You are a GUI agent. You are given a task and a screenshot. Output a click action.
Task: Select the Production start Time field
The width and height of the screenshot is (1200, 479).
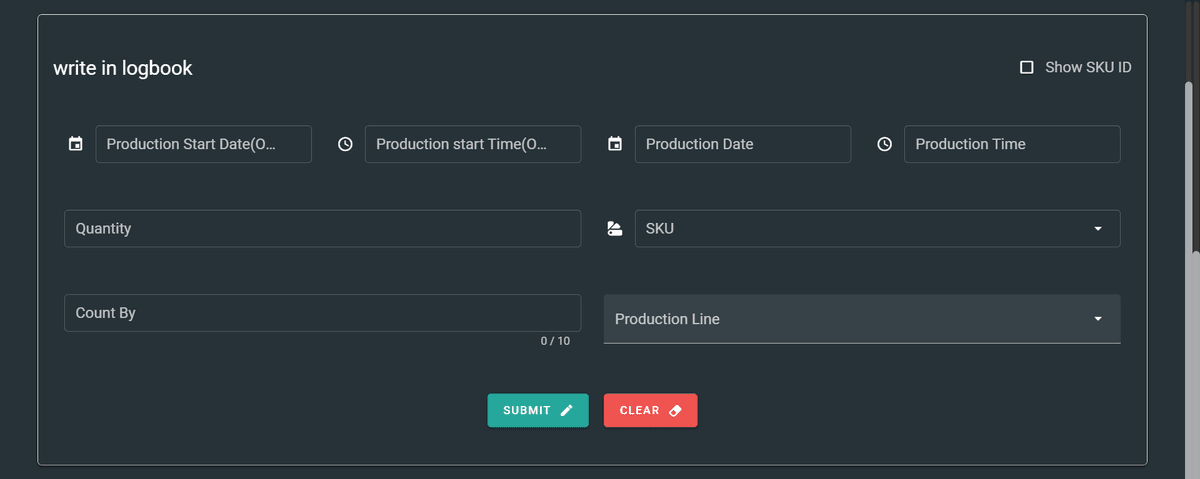point(472,144)
